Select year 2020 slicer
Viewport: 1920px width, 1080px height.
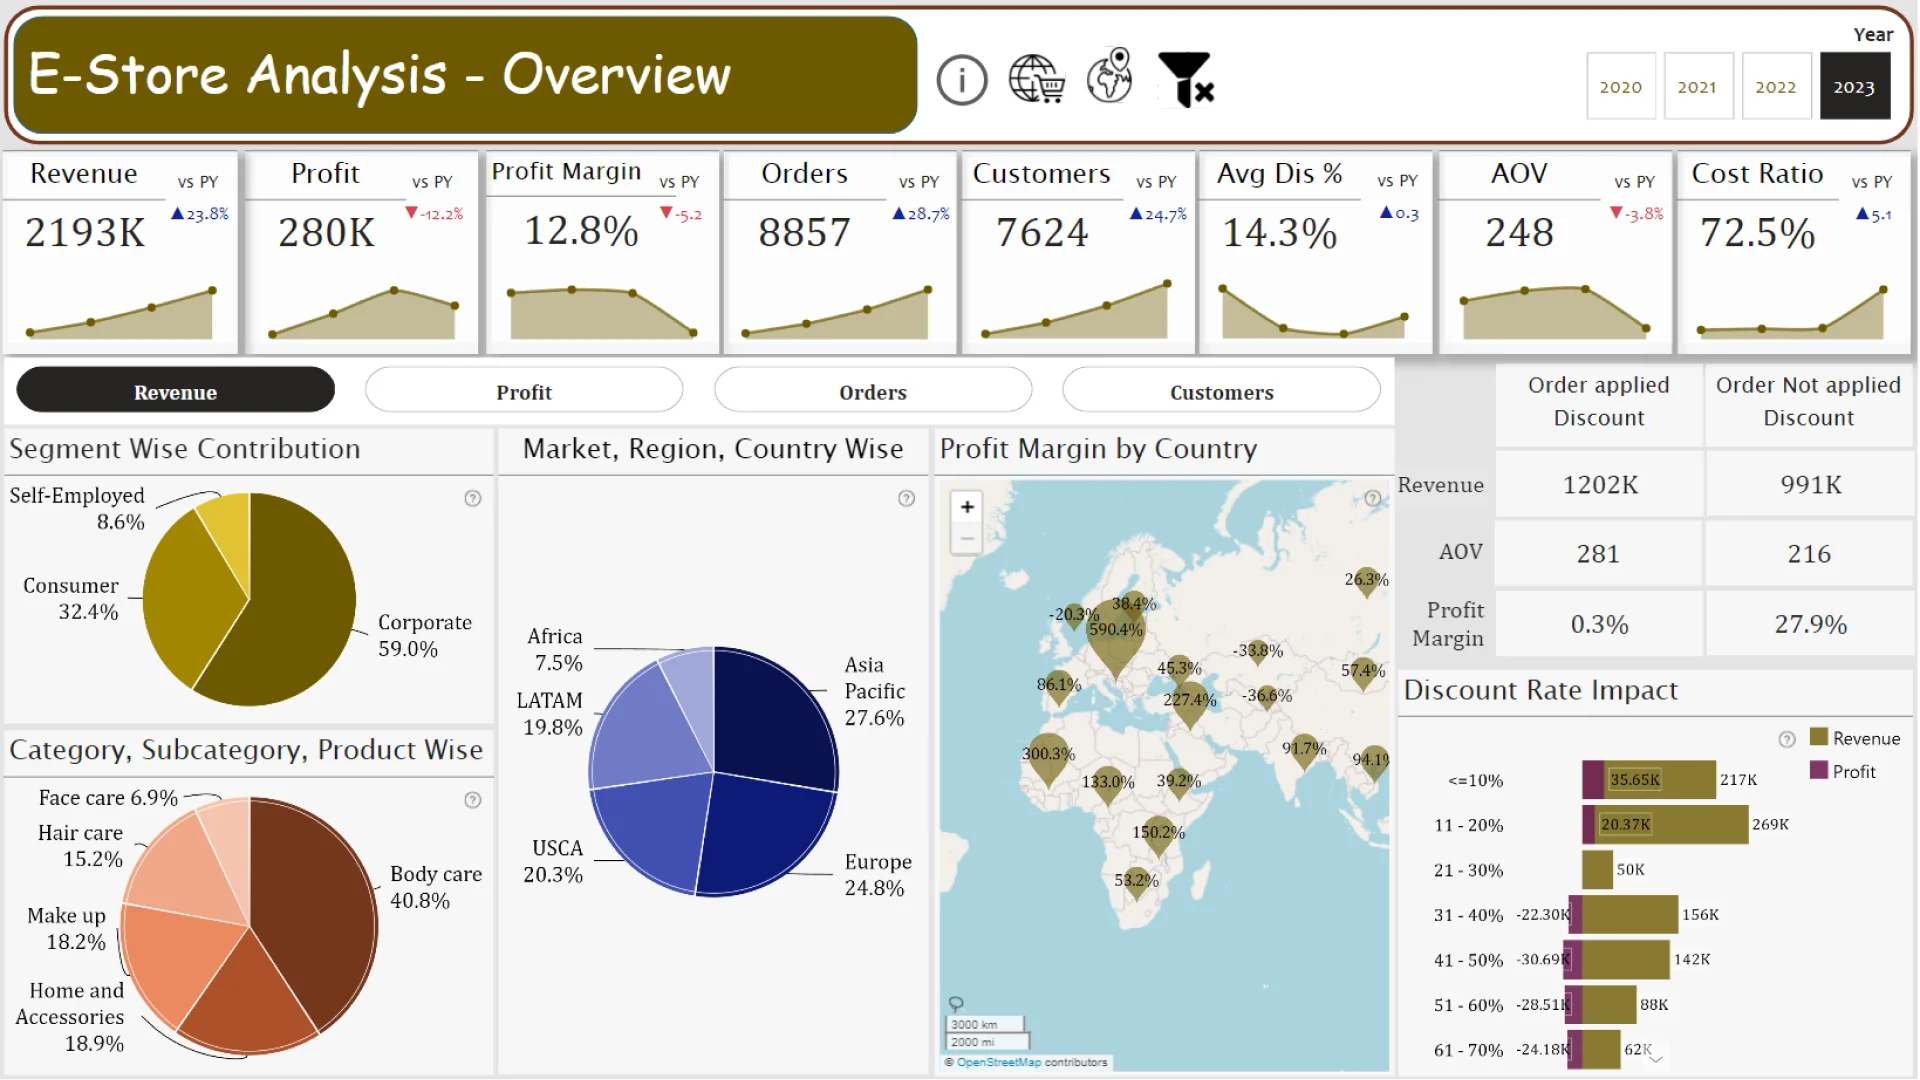tap(1620, 87)
